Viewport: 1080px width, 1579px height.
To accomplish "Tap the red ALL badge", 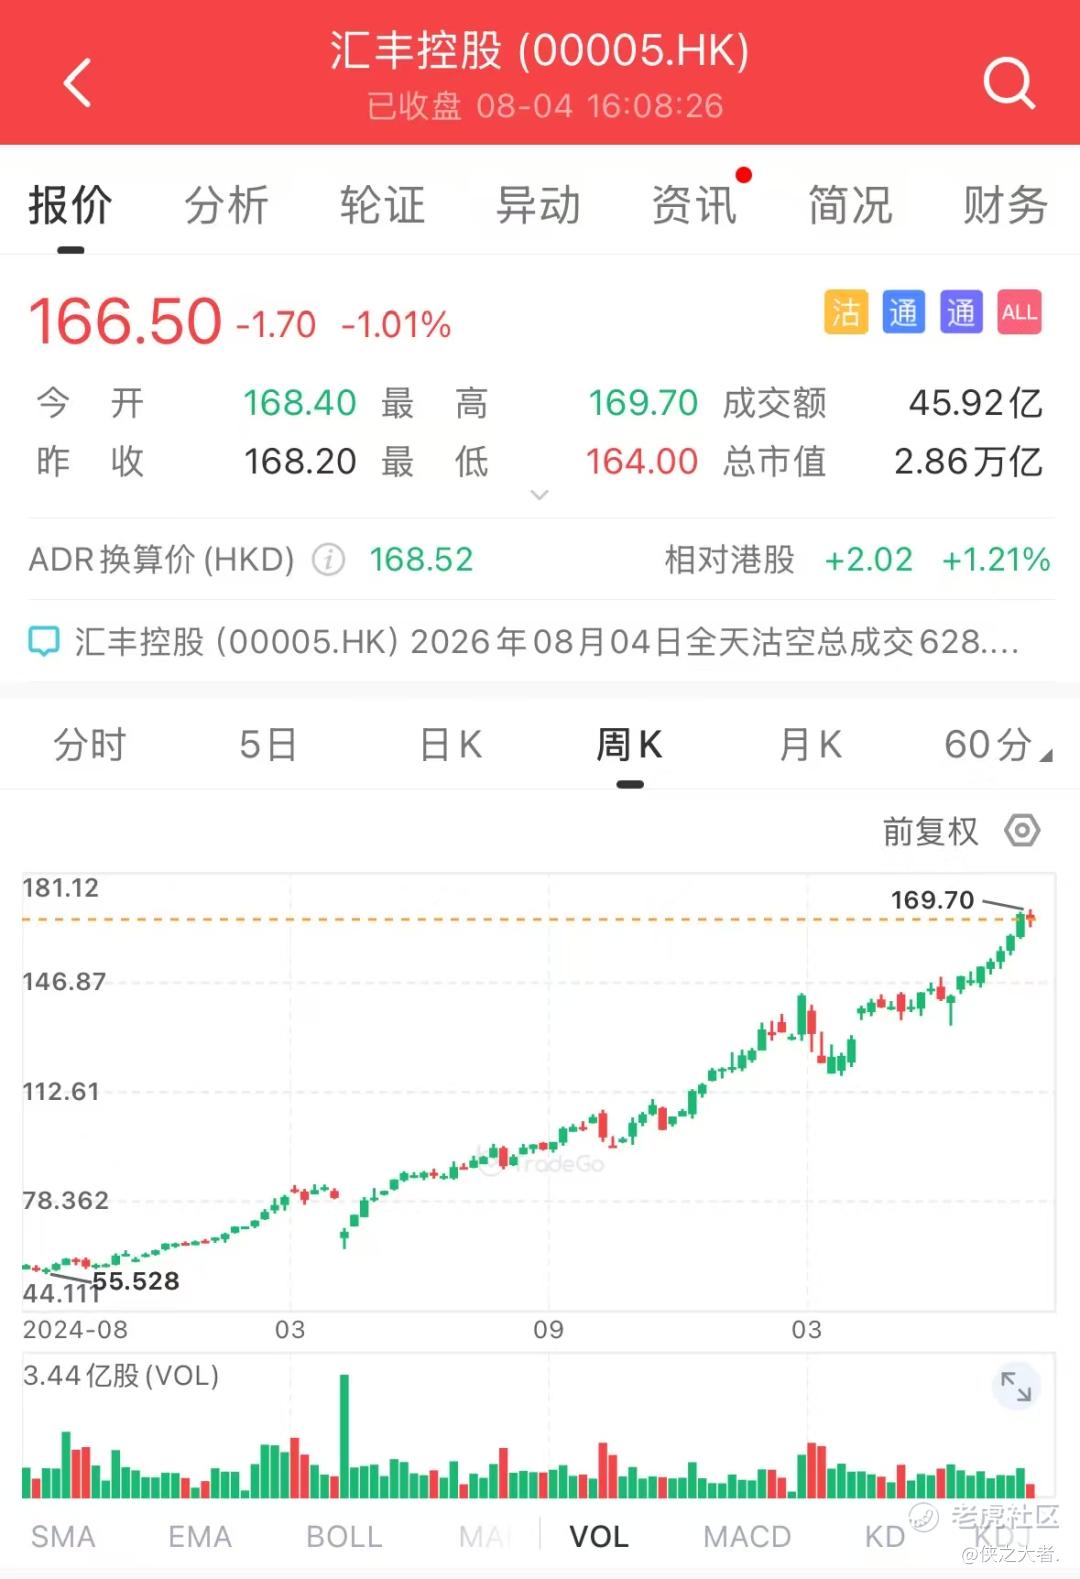I will click(x=1019, y=312).
